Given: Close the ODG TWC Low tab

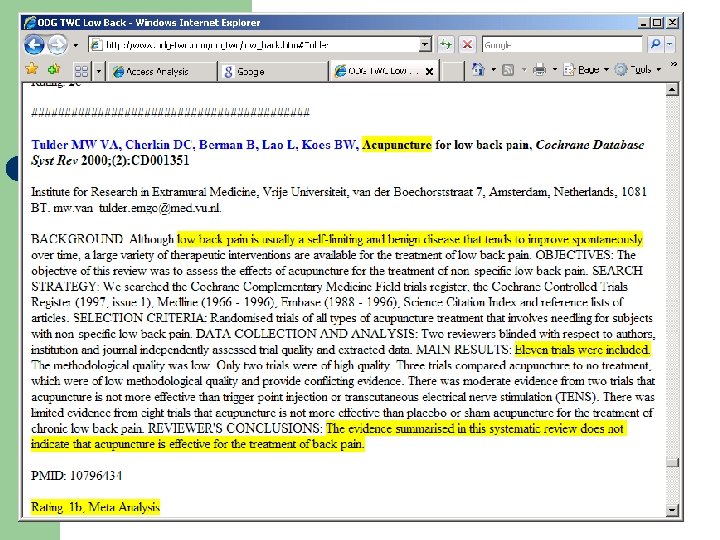Looking at the screenshot, I should (x=429, y=71).
